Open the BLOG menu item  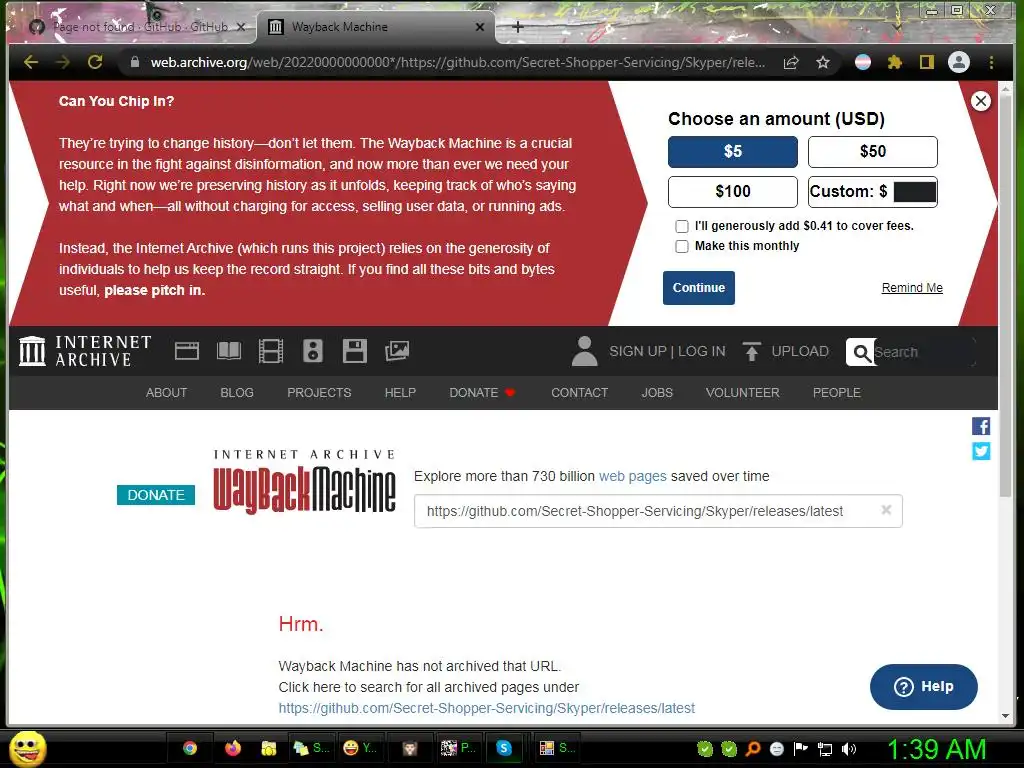tap(236, 392)
